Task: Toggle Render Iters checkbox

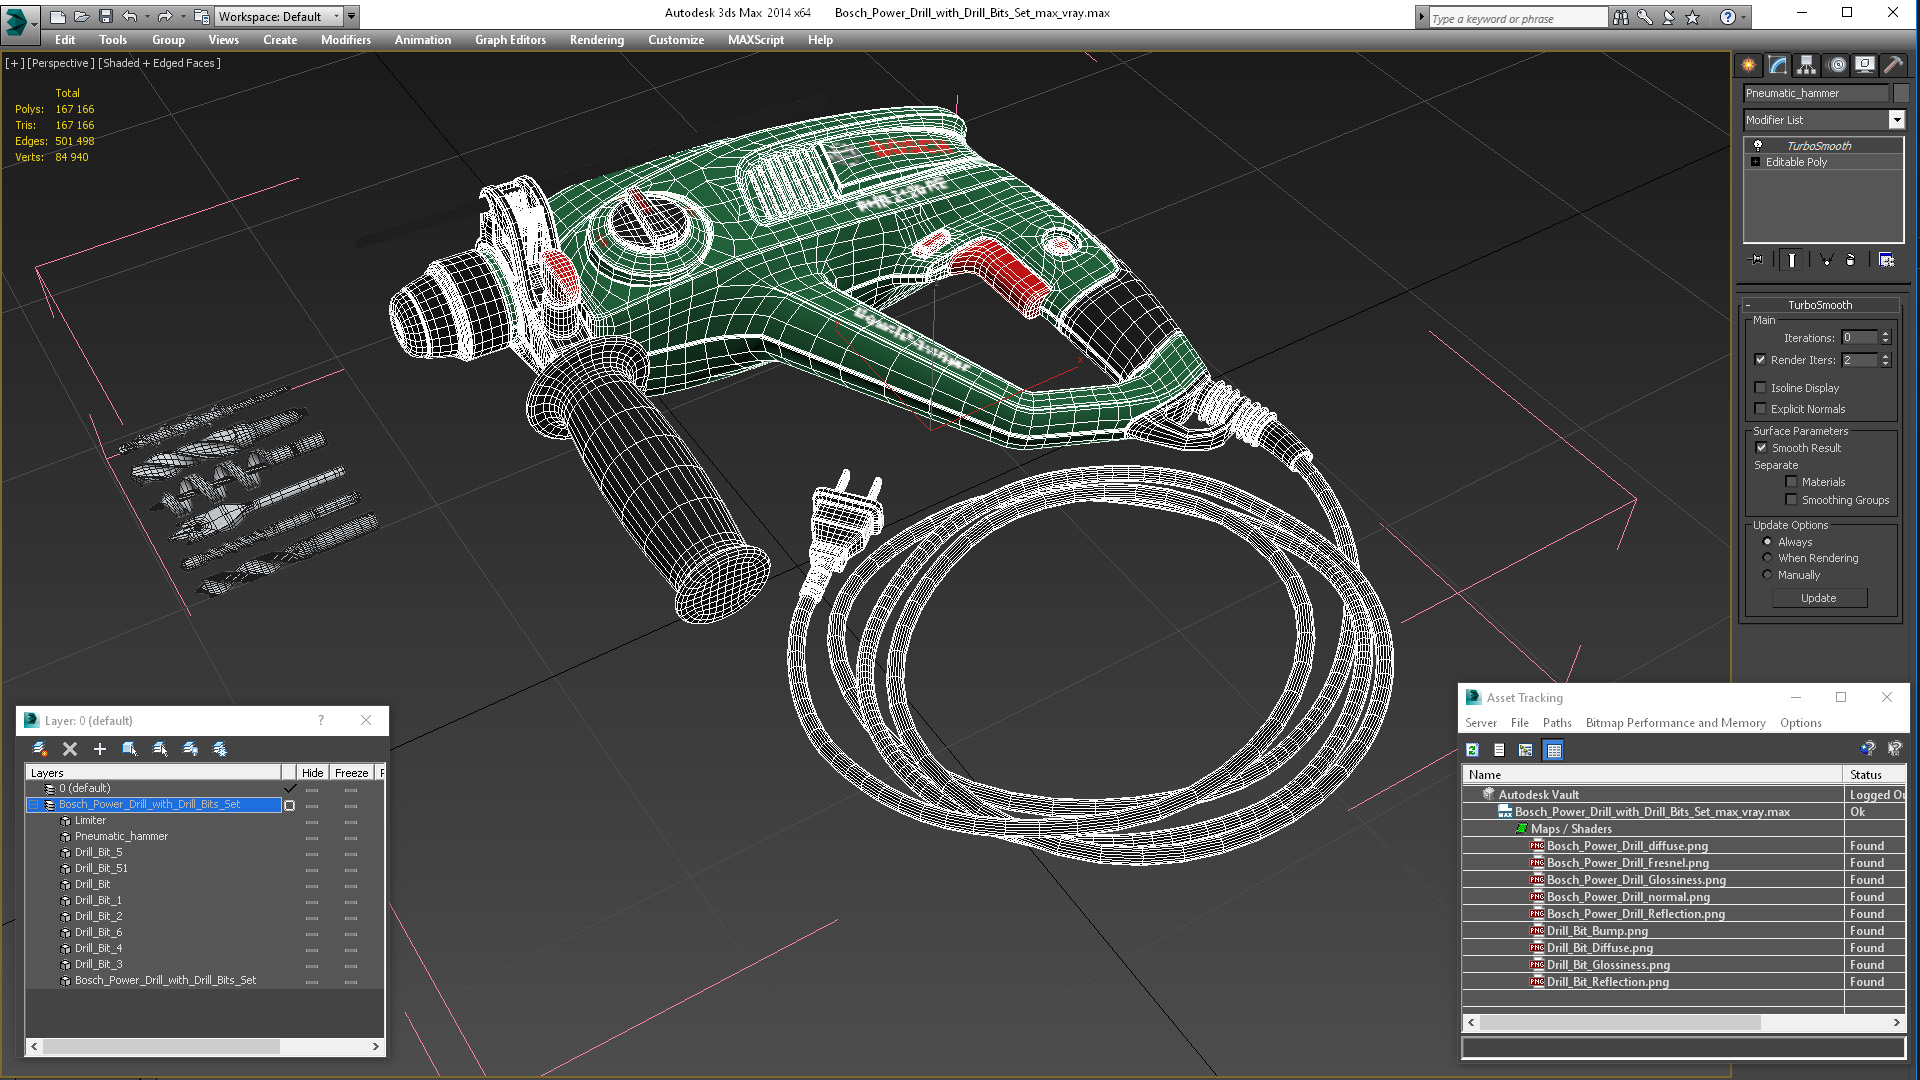Action: 1760,360
